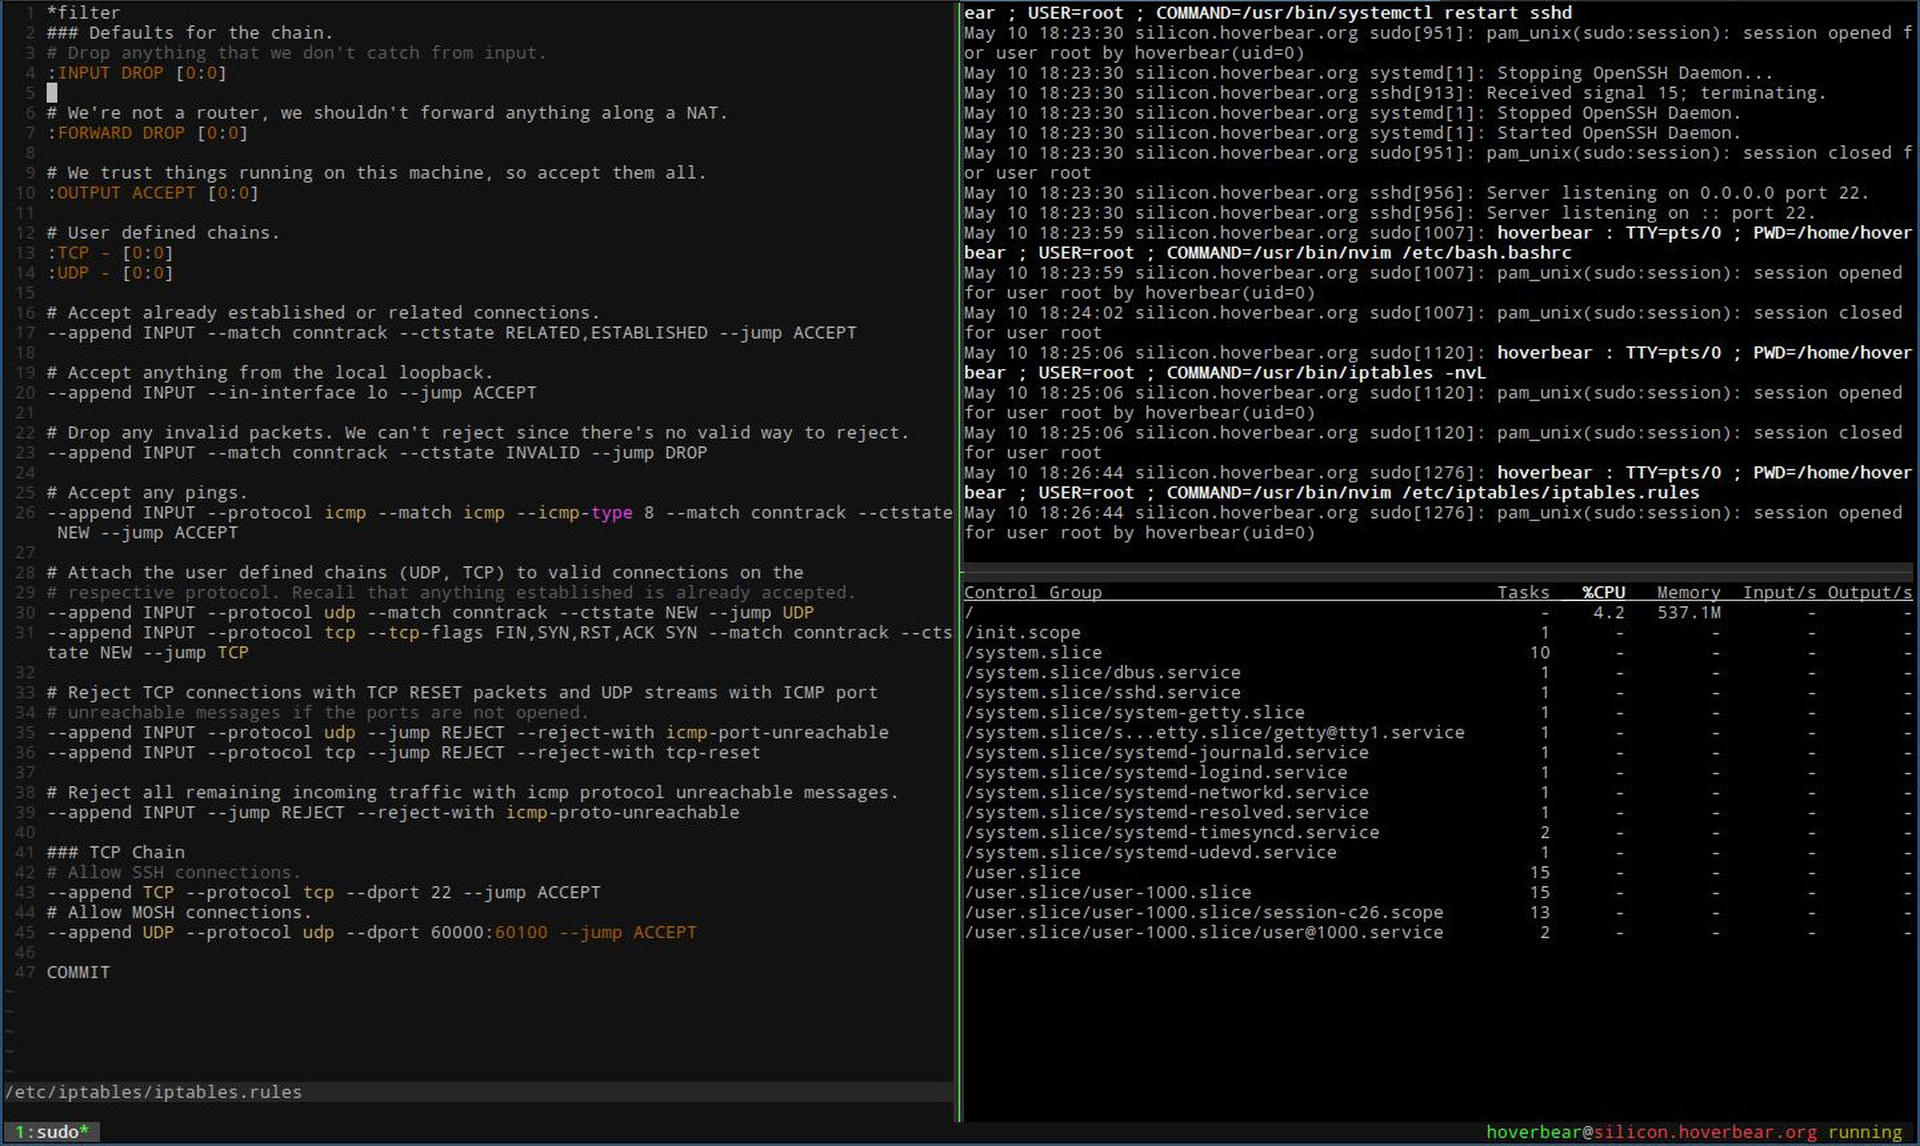Click the Input/s column header

point(1779,592)
